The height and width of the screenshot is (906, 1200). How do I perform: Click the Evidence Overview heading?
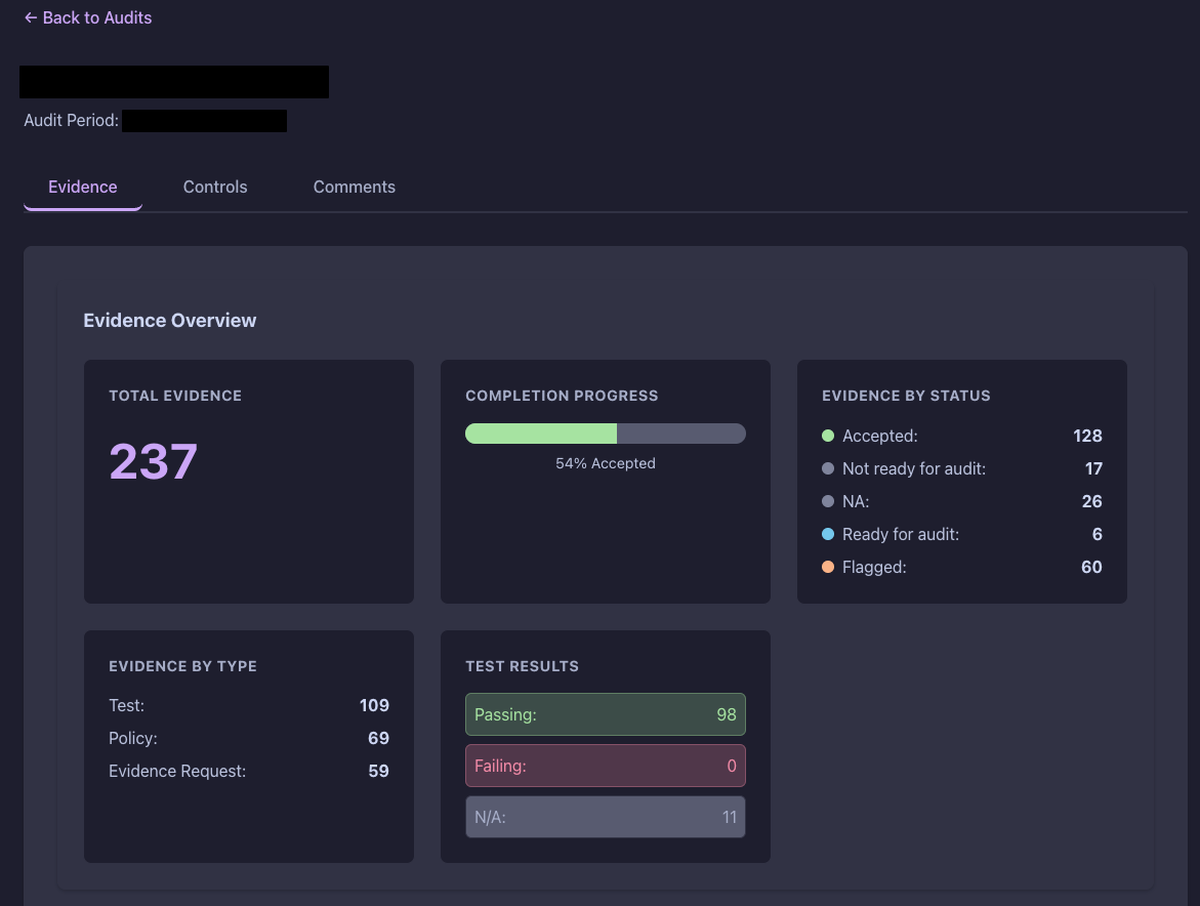tap(169, 320)
